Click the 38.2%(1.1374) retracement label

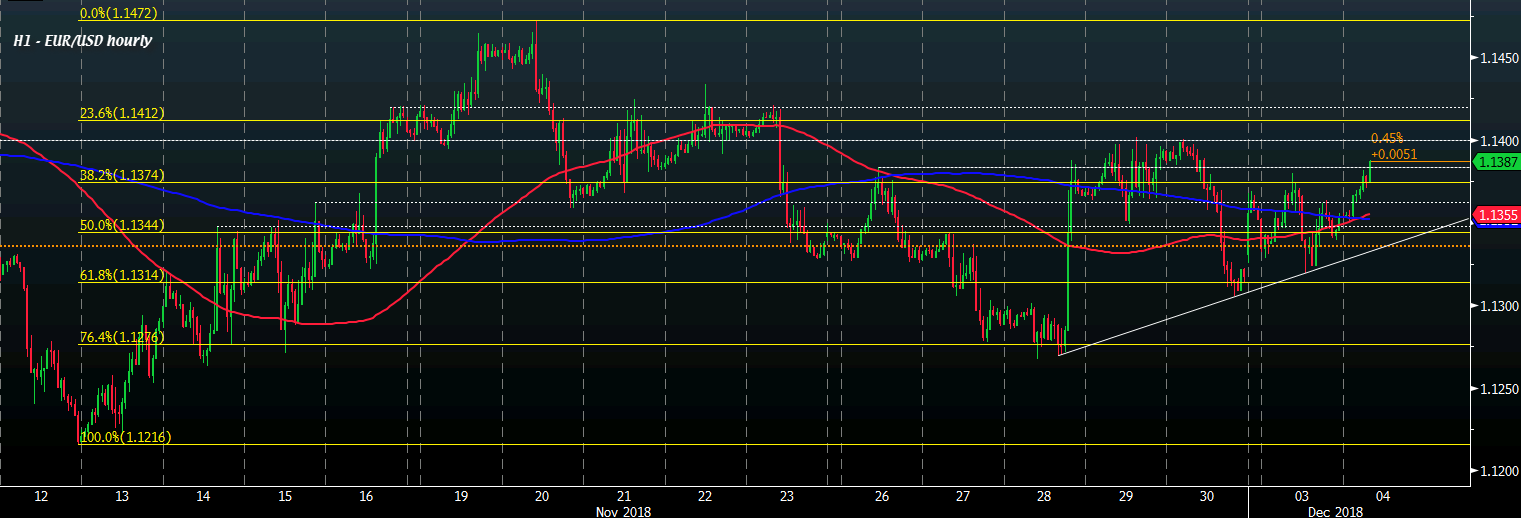pos(121,175)
